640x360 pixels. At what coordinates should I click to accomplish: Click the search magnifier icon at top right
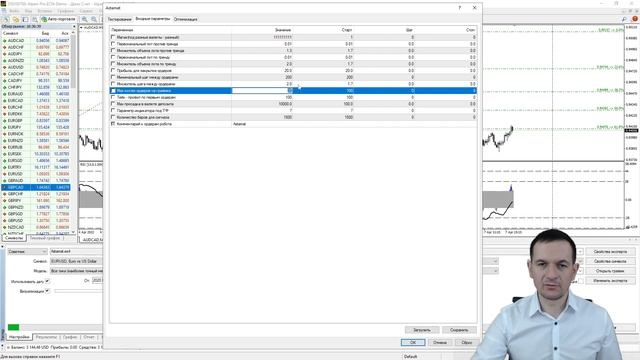tap(624, 19)
